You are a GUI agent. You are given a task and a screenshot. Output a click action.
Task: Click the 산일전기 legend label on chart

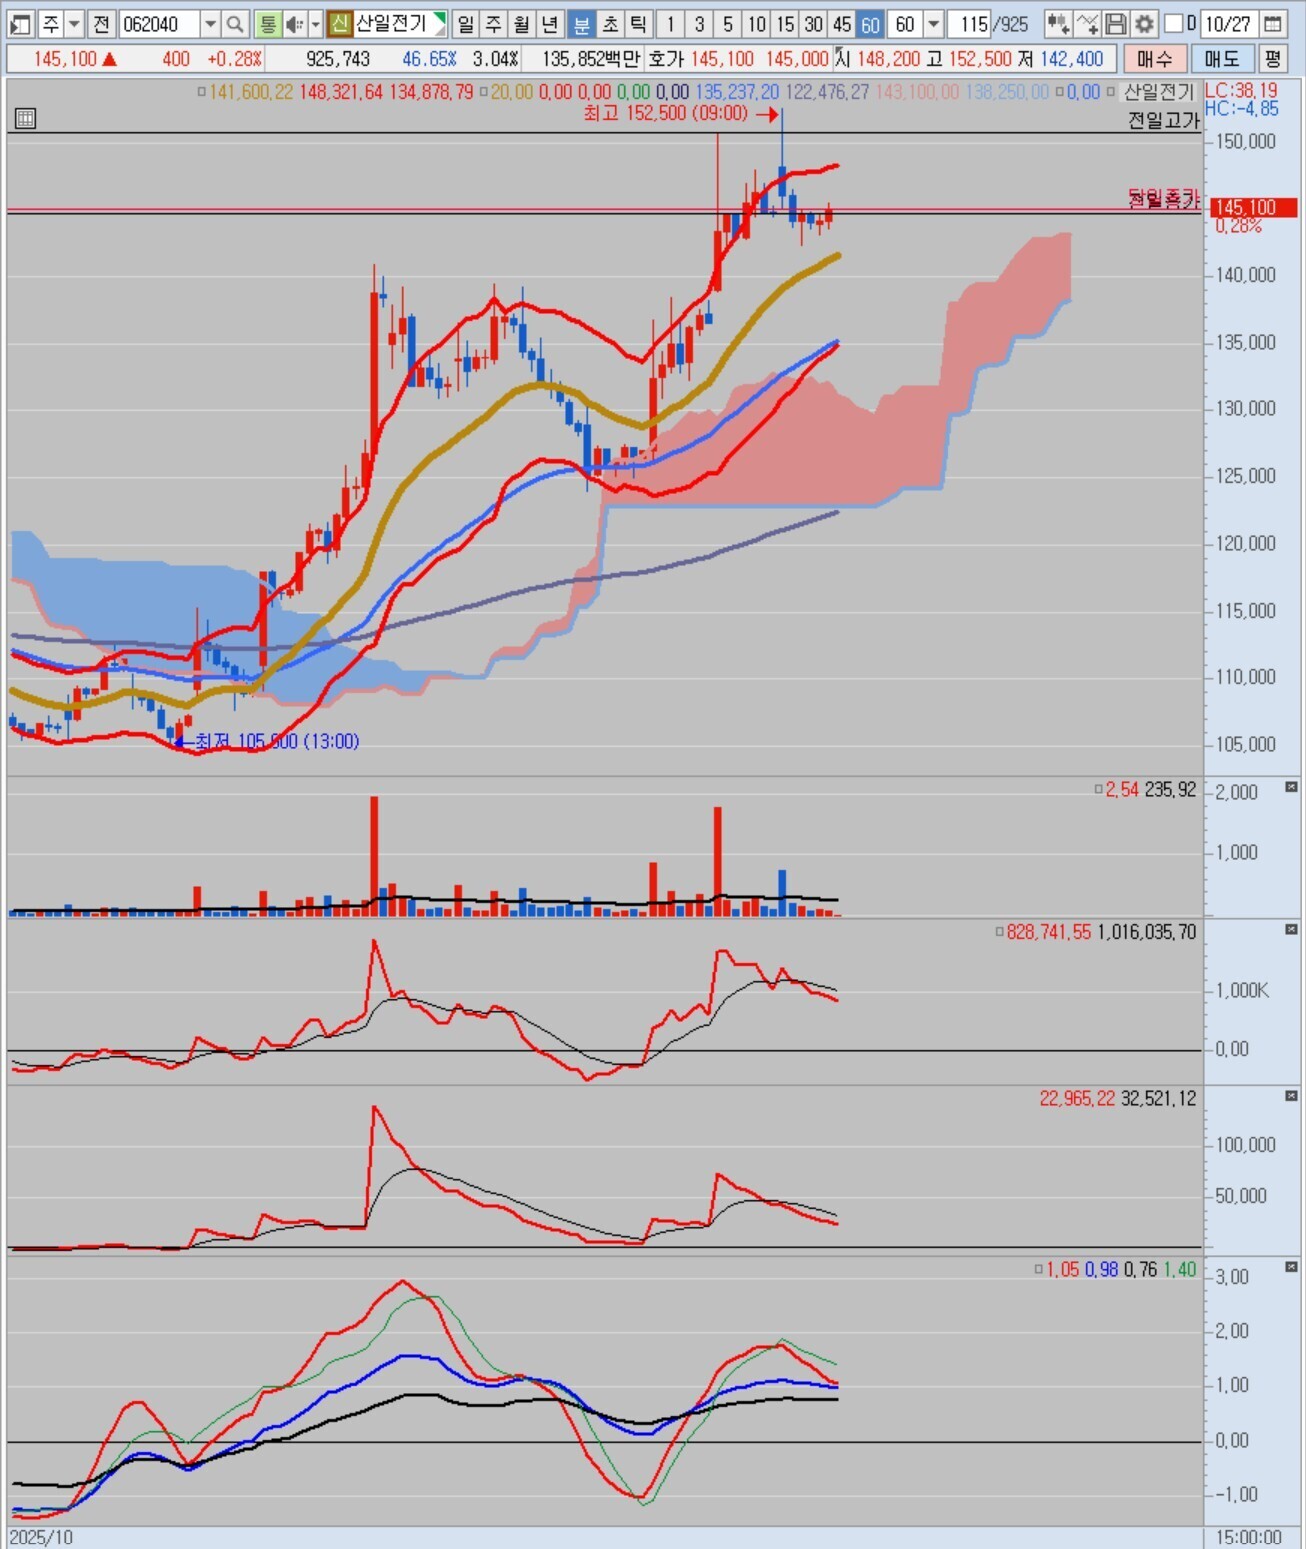(1160, 92)
